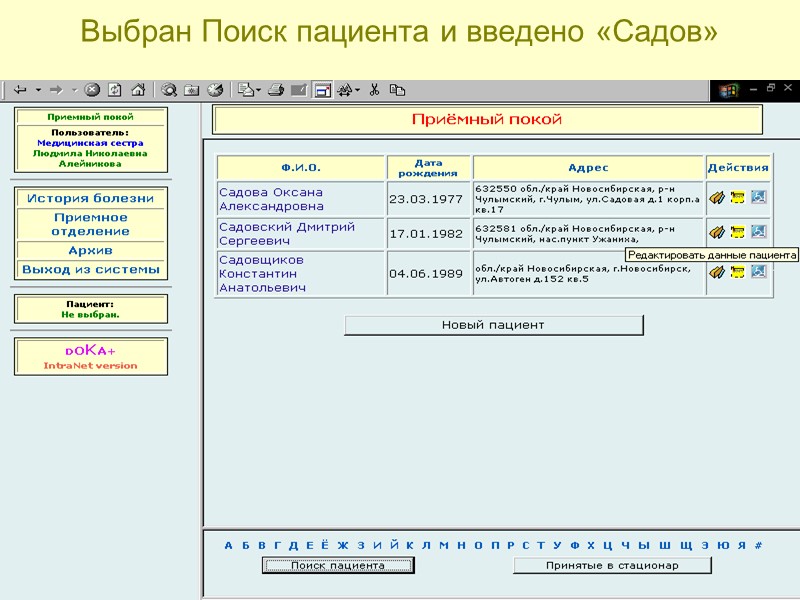Select the blue wheelchair icon for Садовщиков Константин
800x600 pixels.
pos(758,272)
